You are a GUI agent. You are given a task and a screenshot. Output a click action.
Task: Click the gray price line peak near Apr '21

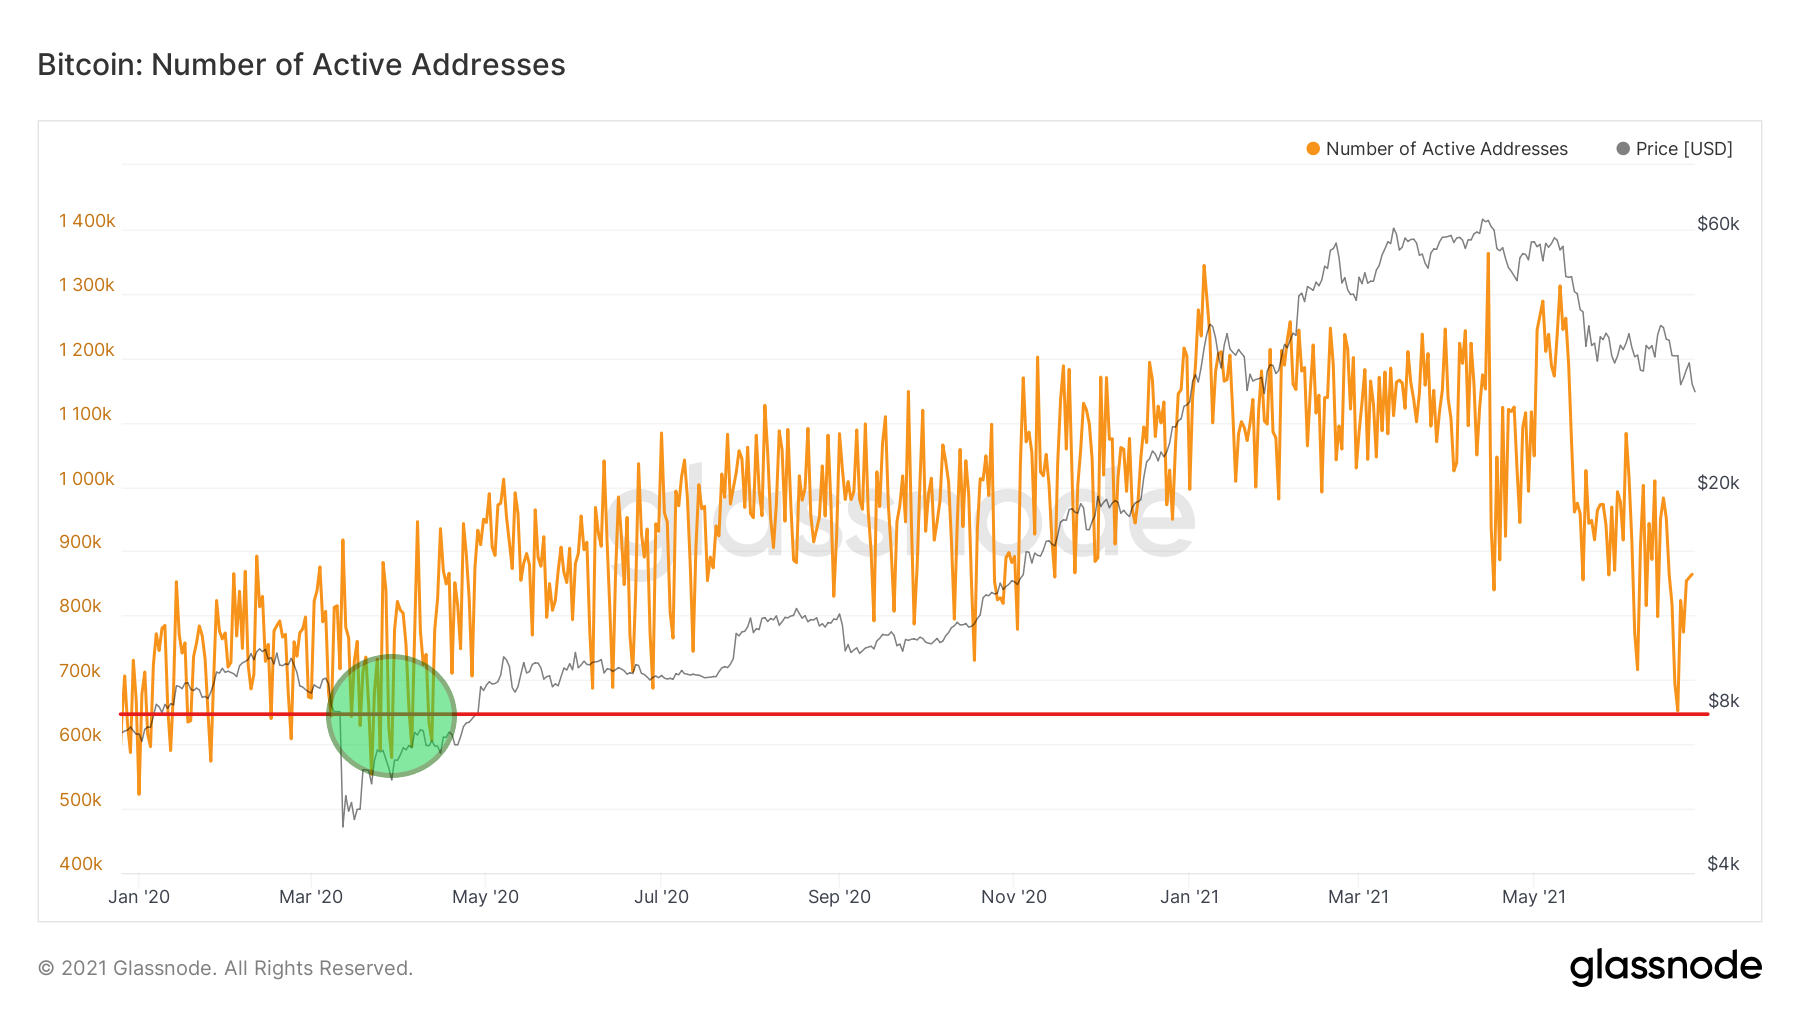click(1481, 218)
